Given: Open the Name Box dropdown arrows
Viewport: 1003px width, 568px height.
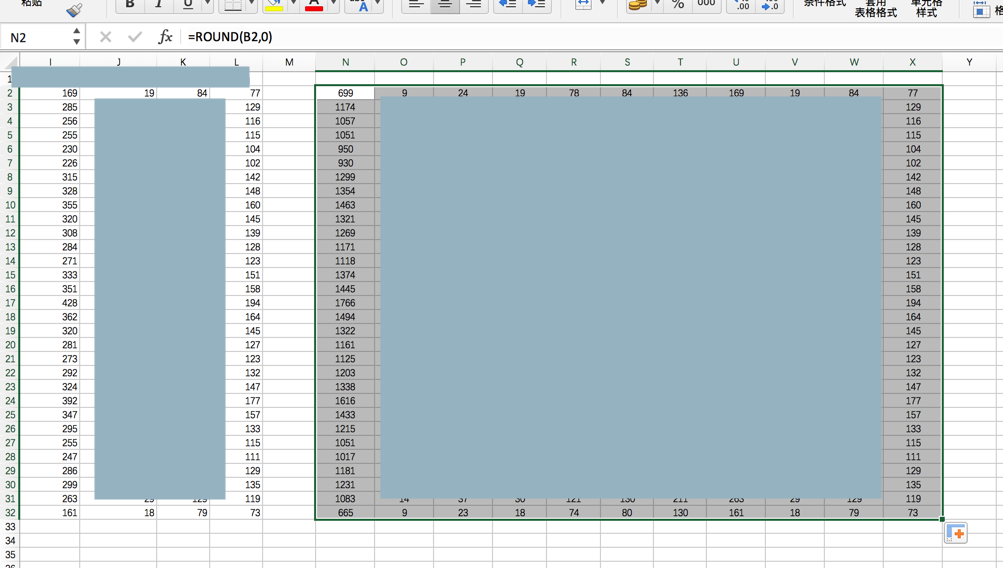Looking at the screenshot, I should [x=77, y=36].
